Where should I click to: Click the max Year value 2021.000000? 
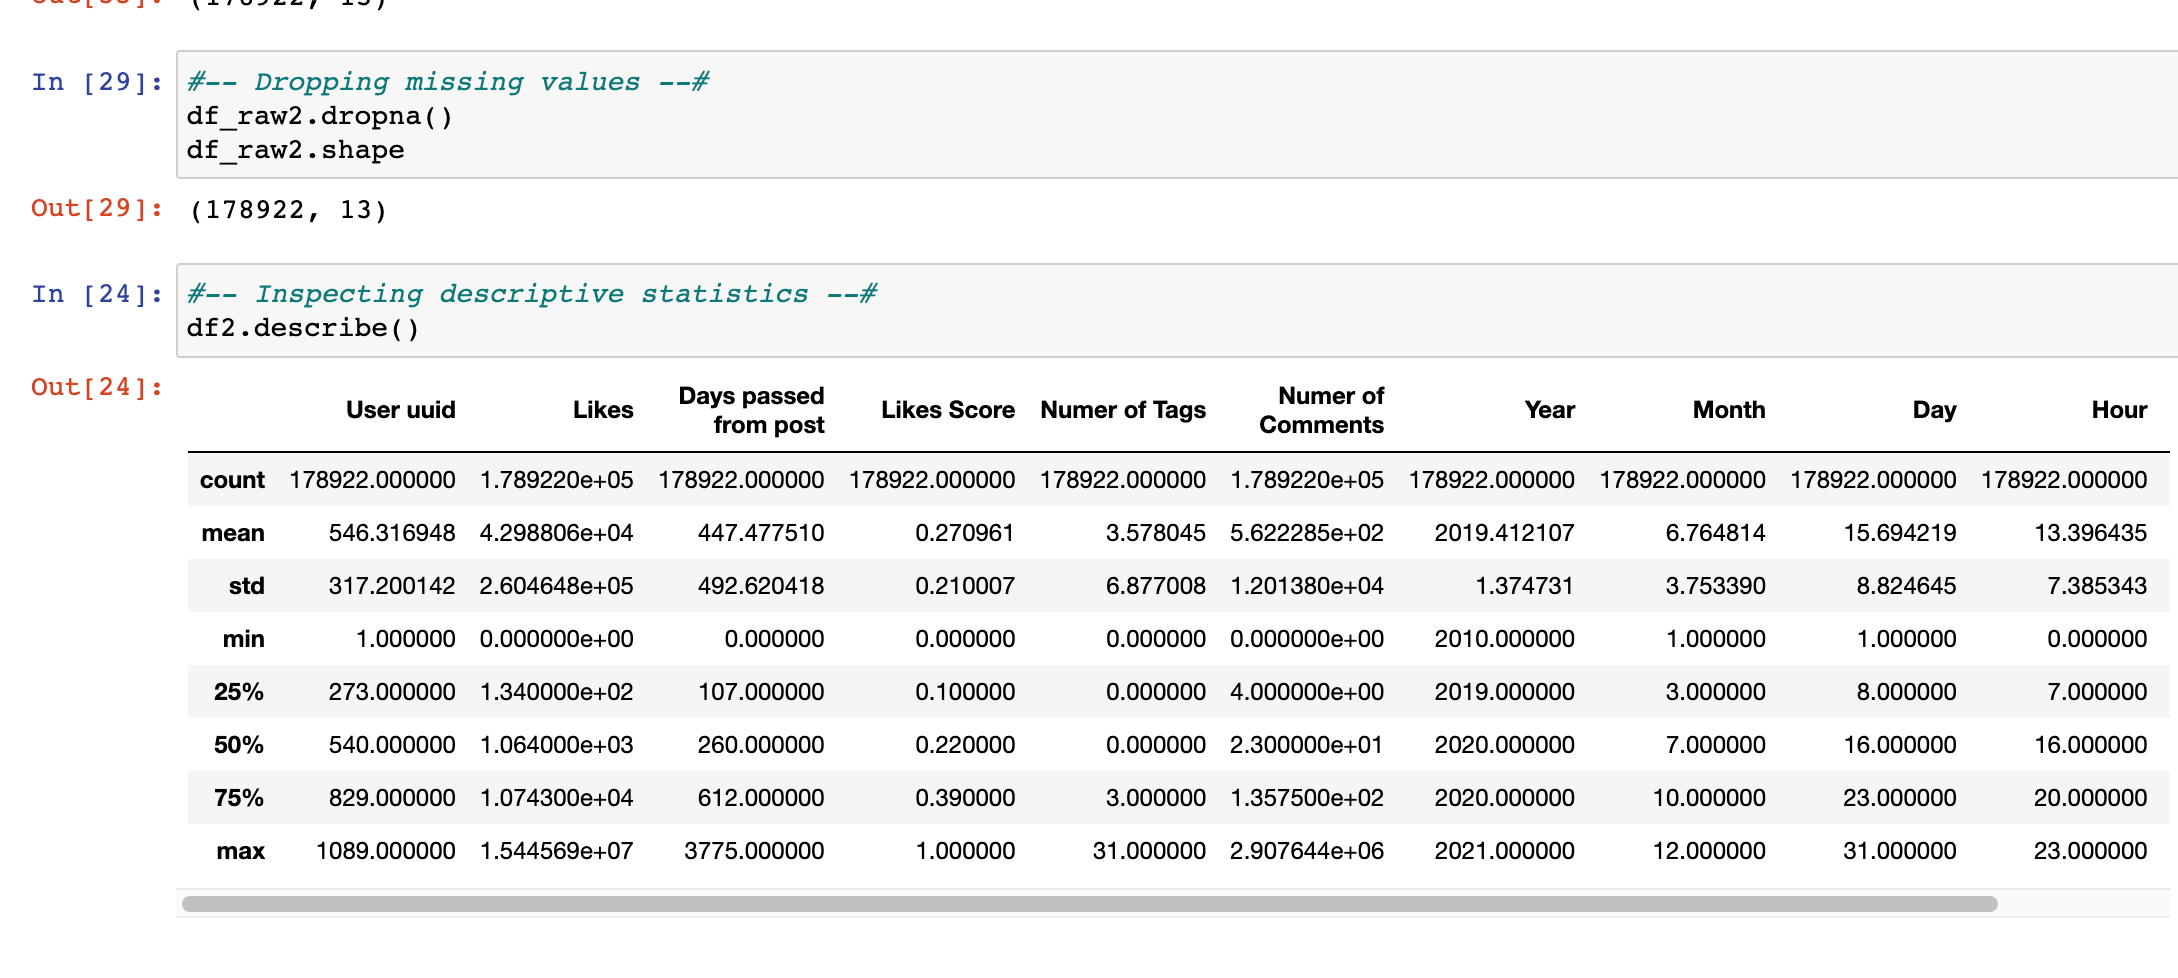coord(1504,851)
